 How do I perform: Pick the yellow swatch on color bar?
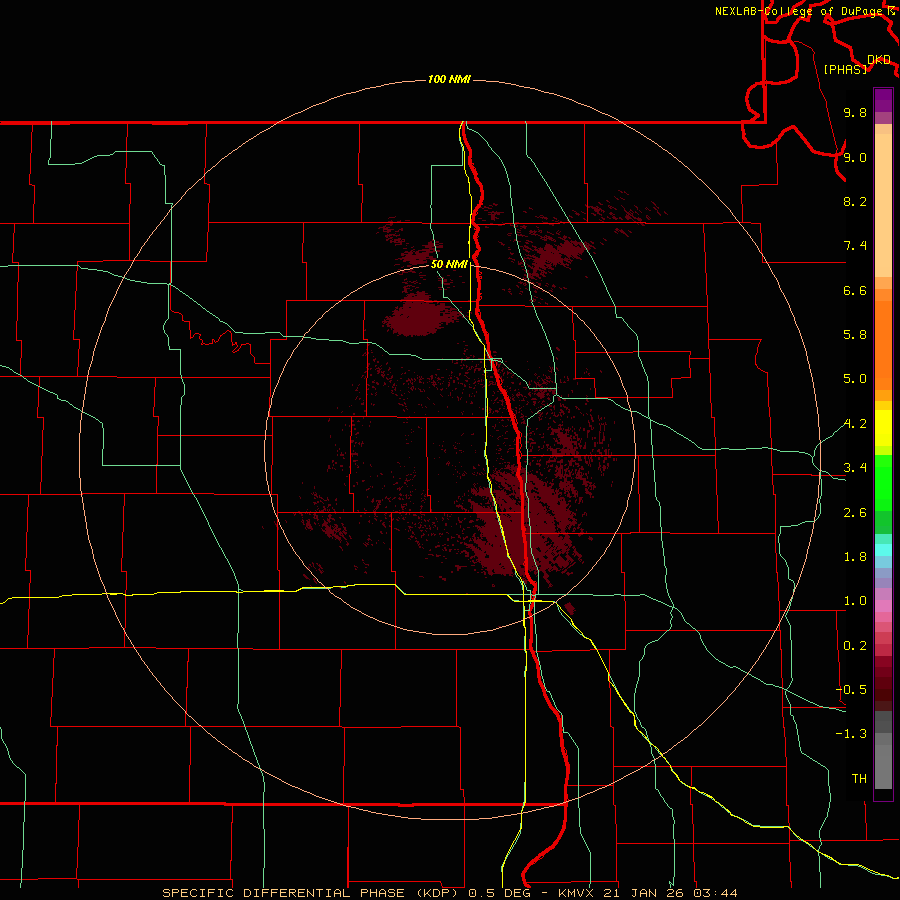click(x=883, y=428)
